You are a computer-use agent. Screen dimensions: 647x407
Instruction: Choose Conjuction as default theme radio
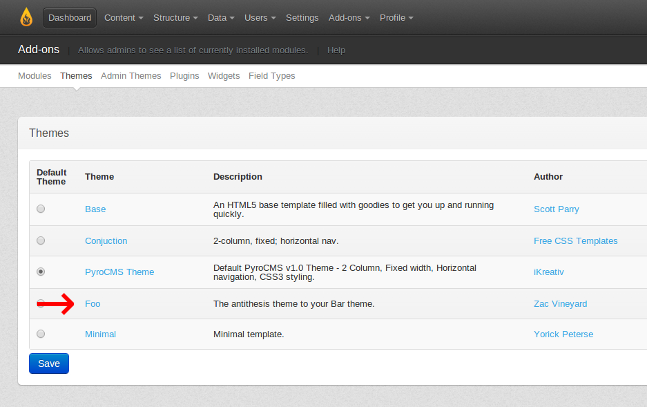[x=41, y=241]
